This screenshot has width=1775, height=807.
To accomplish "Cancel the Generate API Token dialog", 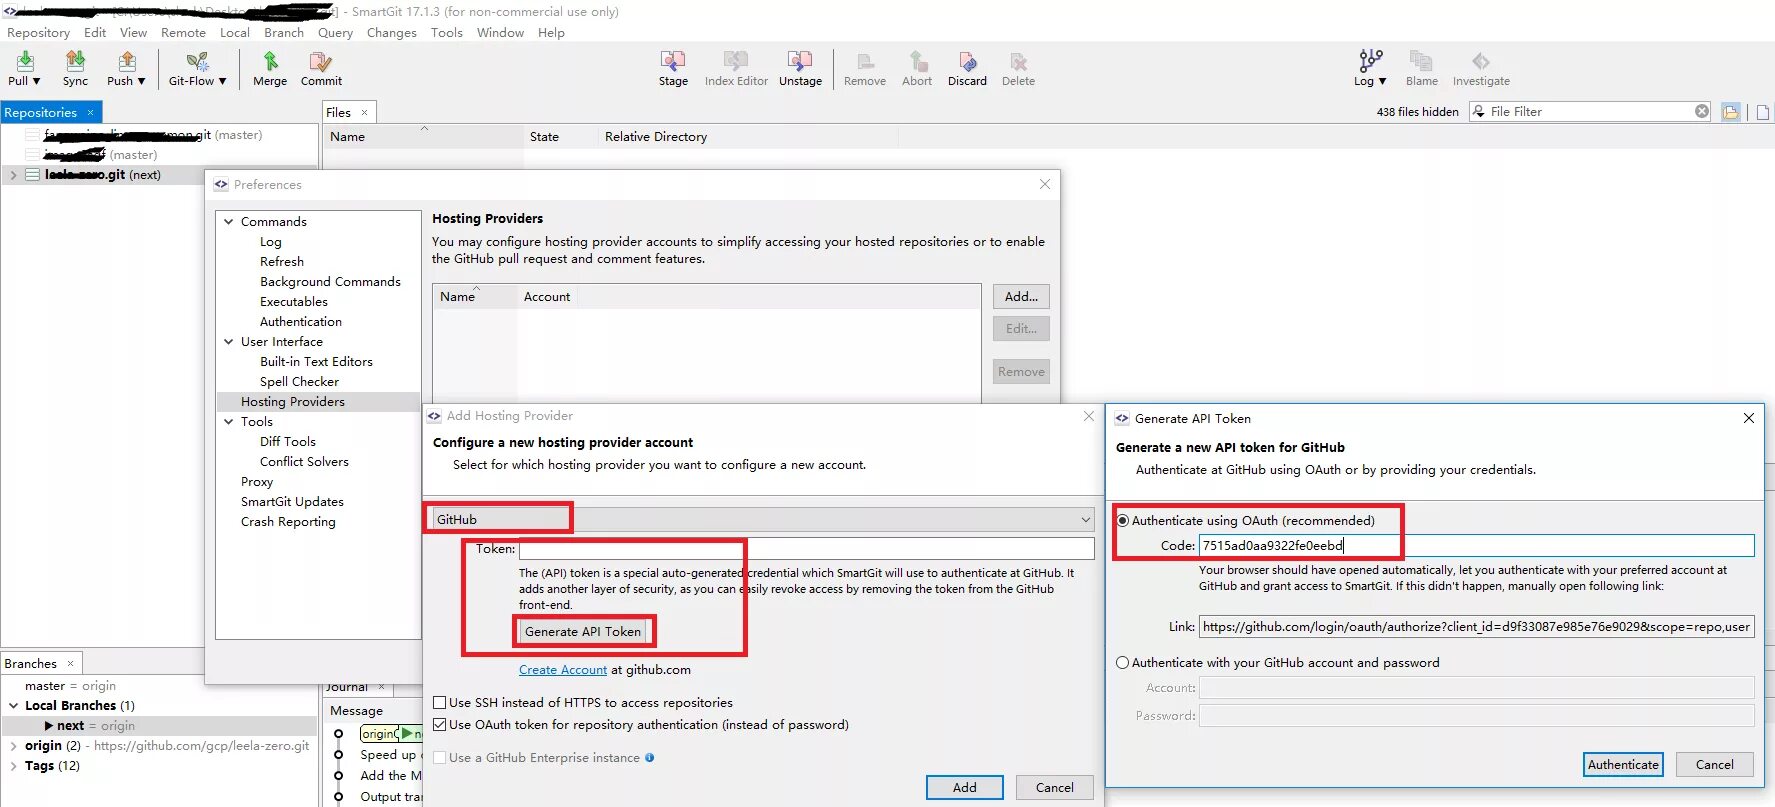I will [1714, 764].
